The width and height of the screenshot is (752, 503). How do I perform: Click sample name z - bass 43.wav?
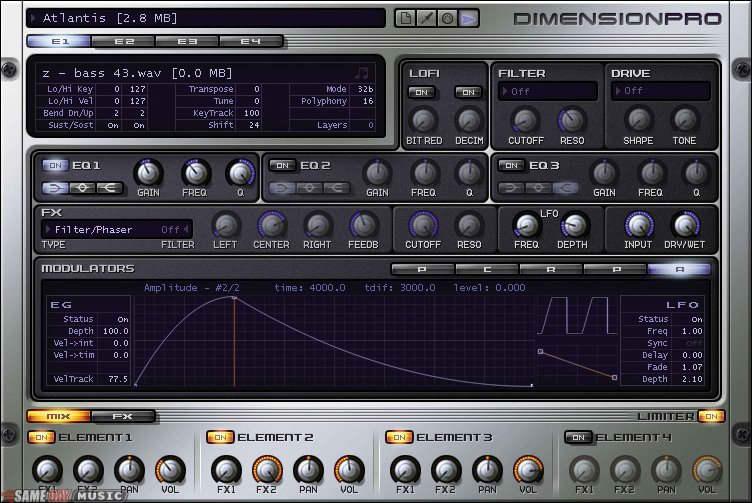pyautogui.click(x=137, y=73)
